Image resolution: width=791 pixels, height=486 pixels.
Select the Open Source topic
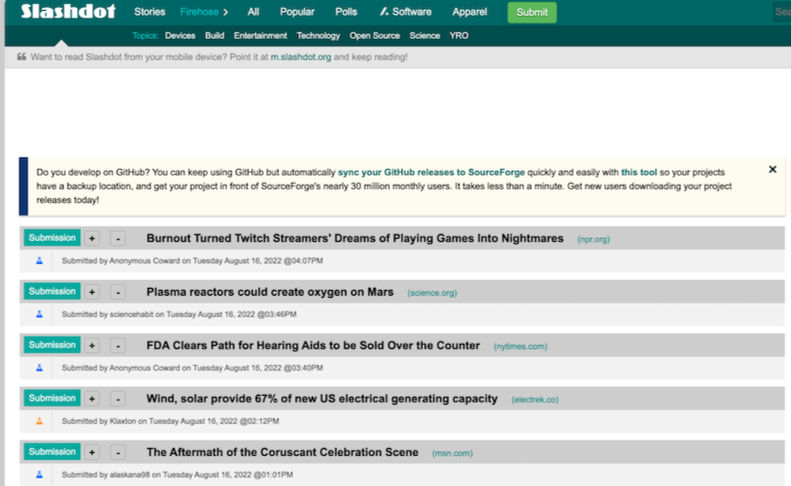click(375, 36)
